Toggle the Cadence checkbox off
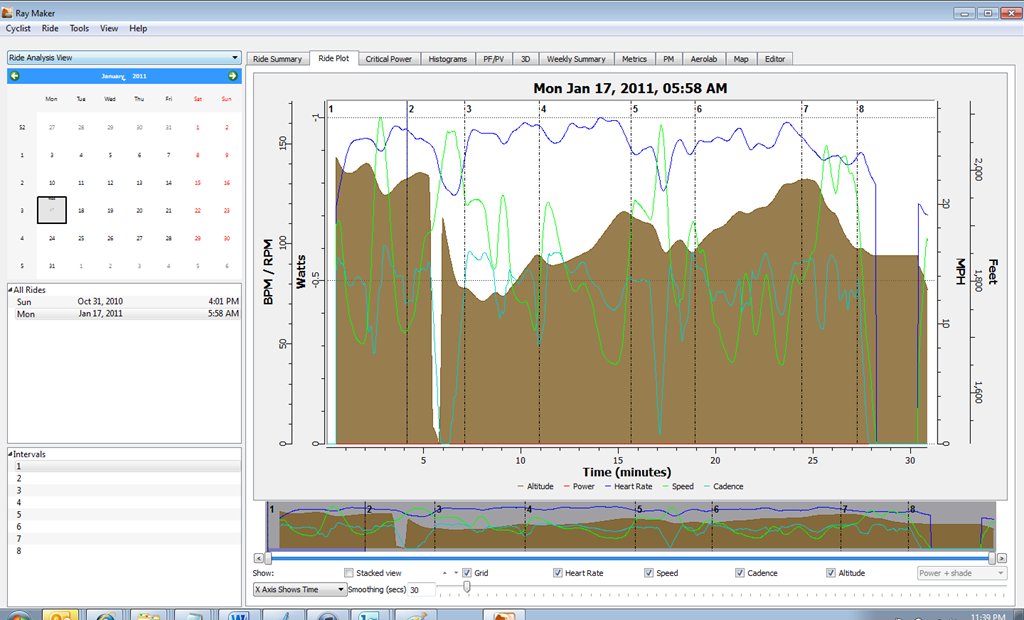This screenshot has width=1024, height=620. [x=740, y=573]
